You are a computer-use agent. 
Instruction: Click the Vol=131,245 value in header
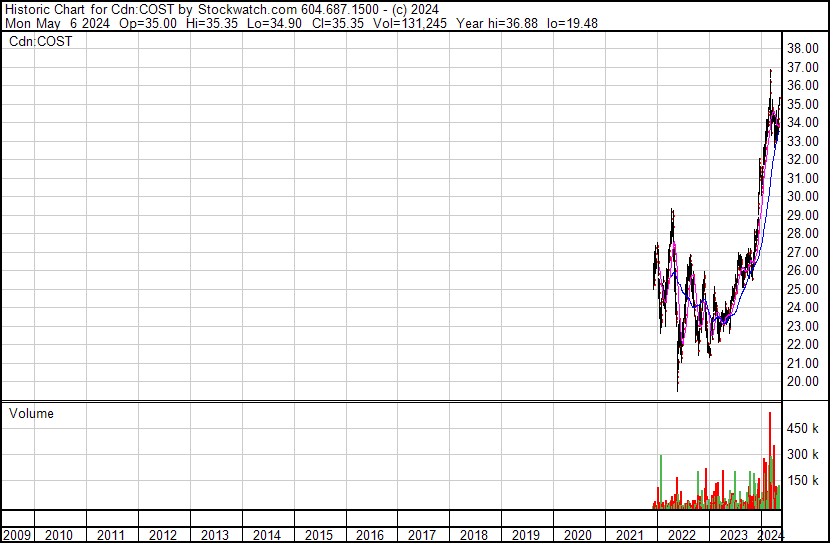click(x=410, y=23)
